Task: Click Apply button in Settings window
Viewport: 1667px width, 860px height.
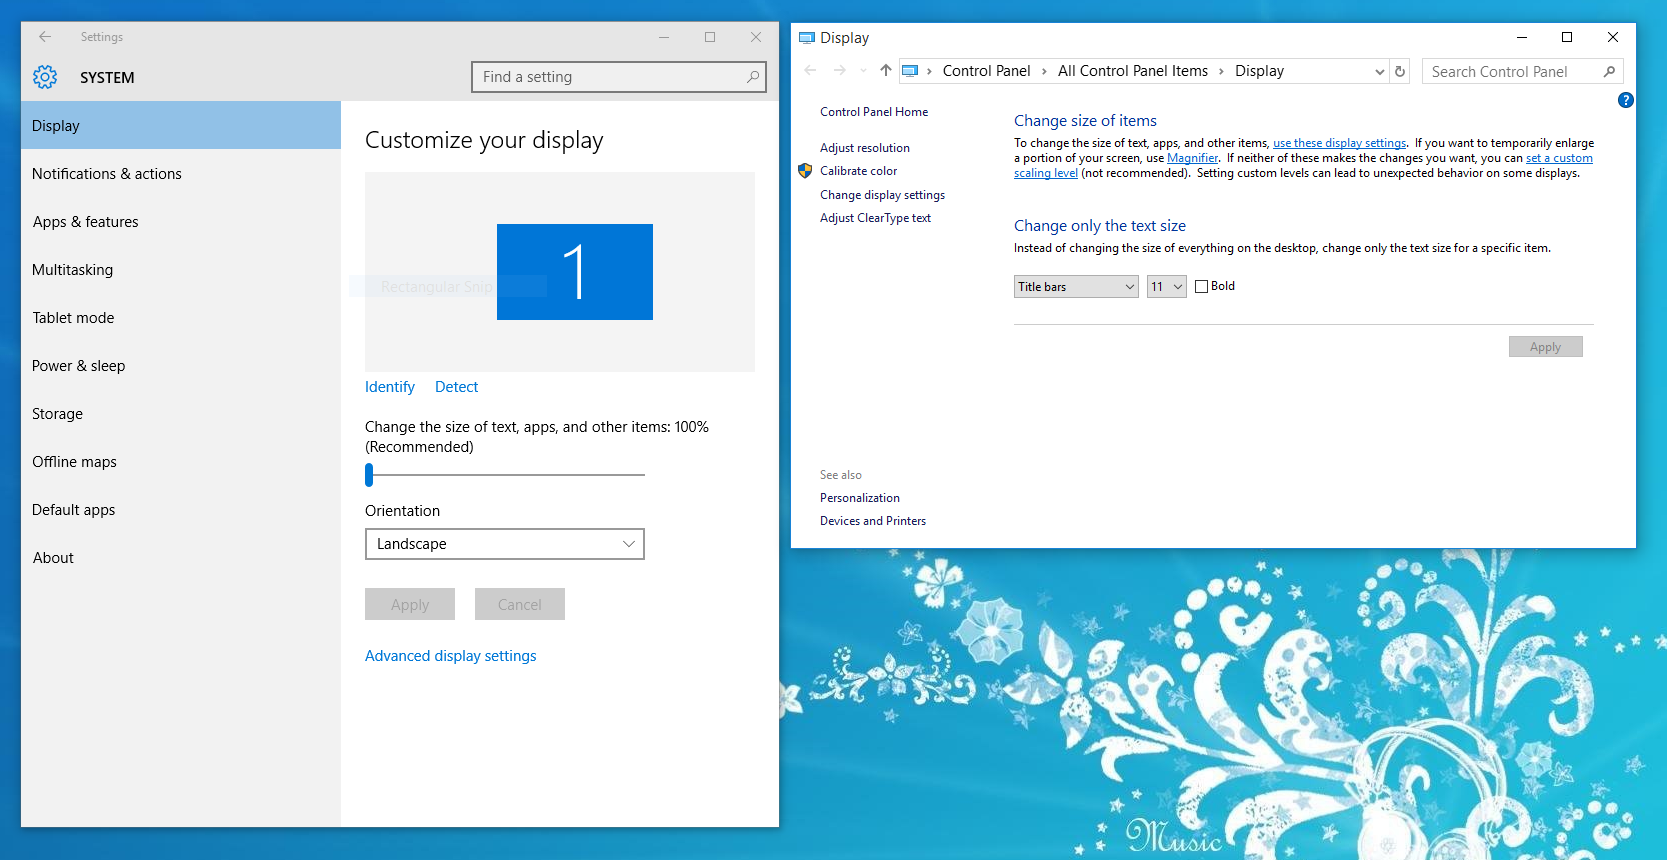Action: (410, 604)
